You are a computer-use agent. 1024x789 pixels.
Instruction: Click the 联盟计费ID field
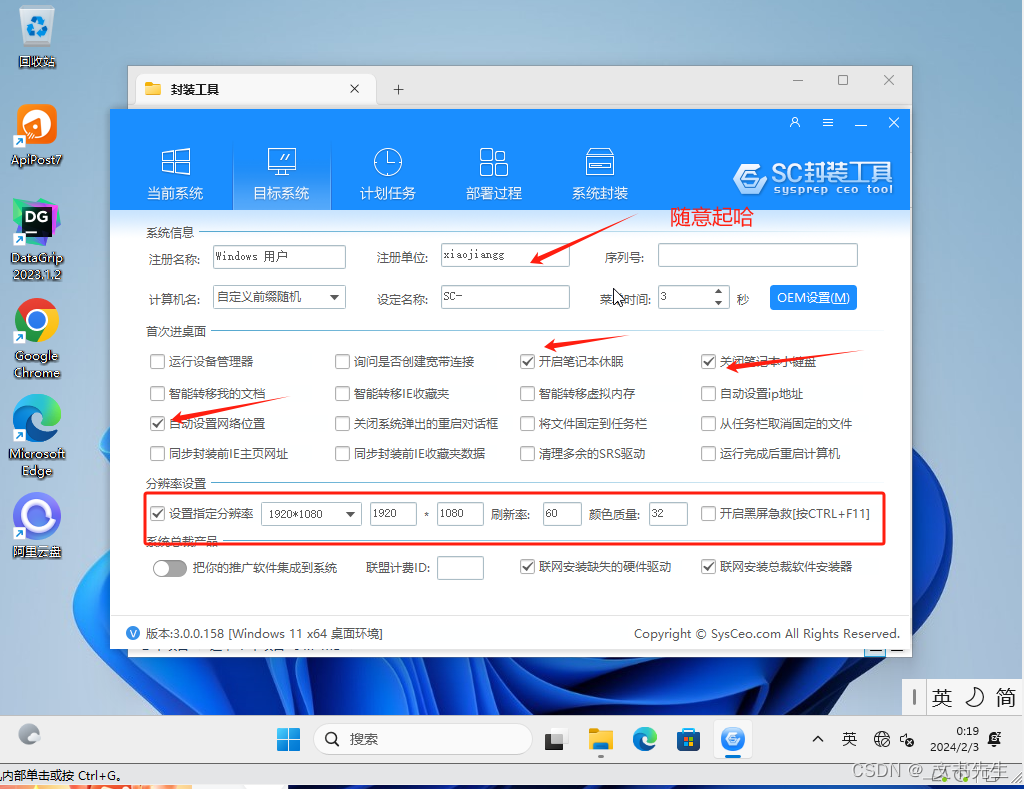[460, 568]
